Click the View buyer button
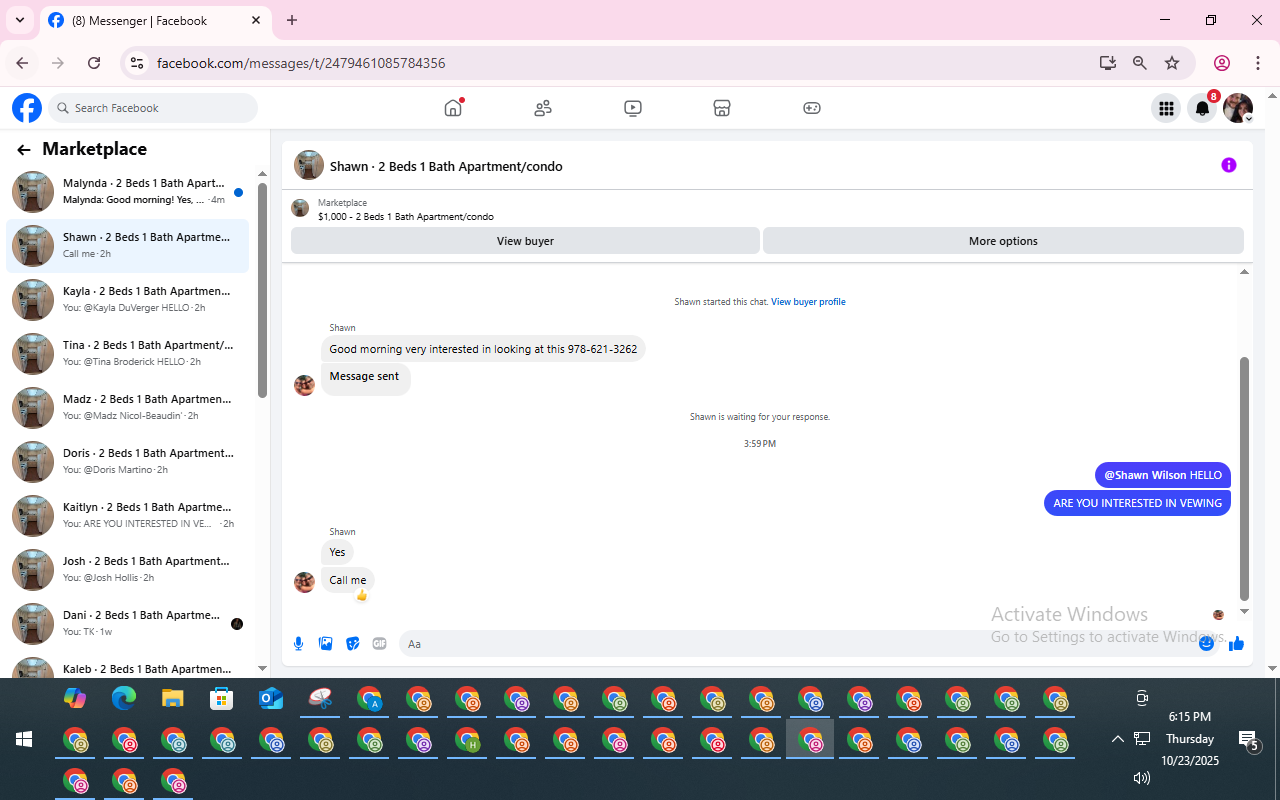1280x800 pixels. [x=525, y=241]
